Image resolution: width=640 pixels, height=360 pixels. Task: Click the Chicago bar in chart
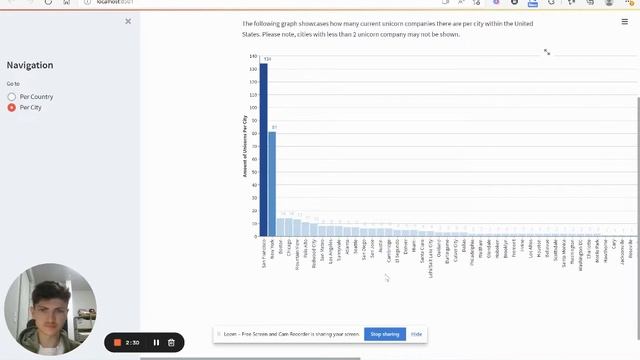coord(289,227)
